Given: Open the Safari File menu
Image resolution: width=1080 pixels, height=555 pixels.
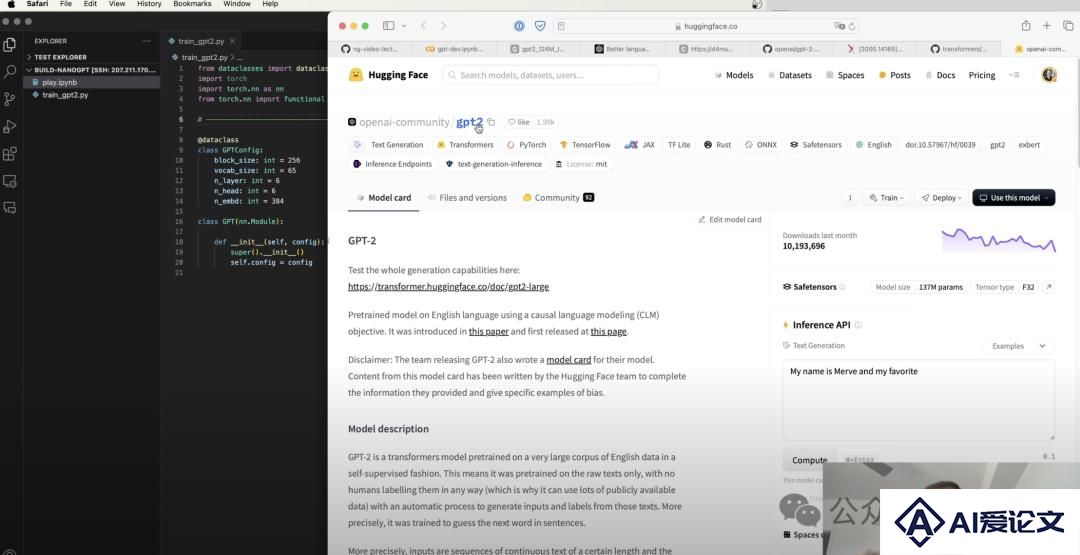Looking at the screenshot, I should (66, 4).
